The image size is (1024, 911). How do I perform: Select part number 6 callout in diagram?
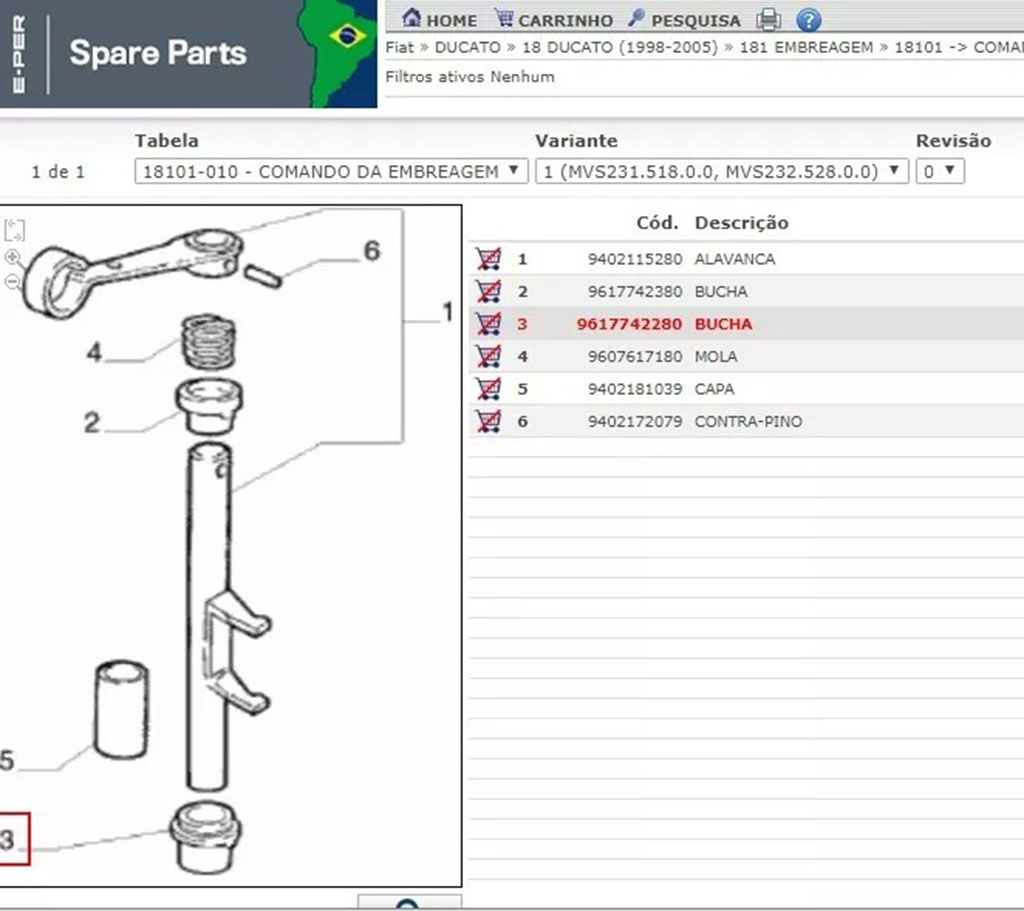371,250
